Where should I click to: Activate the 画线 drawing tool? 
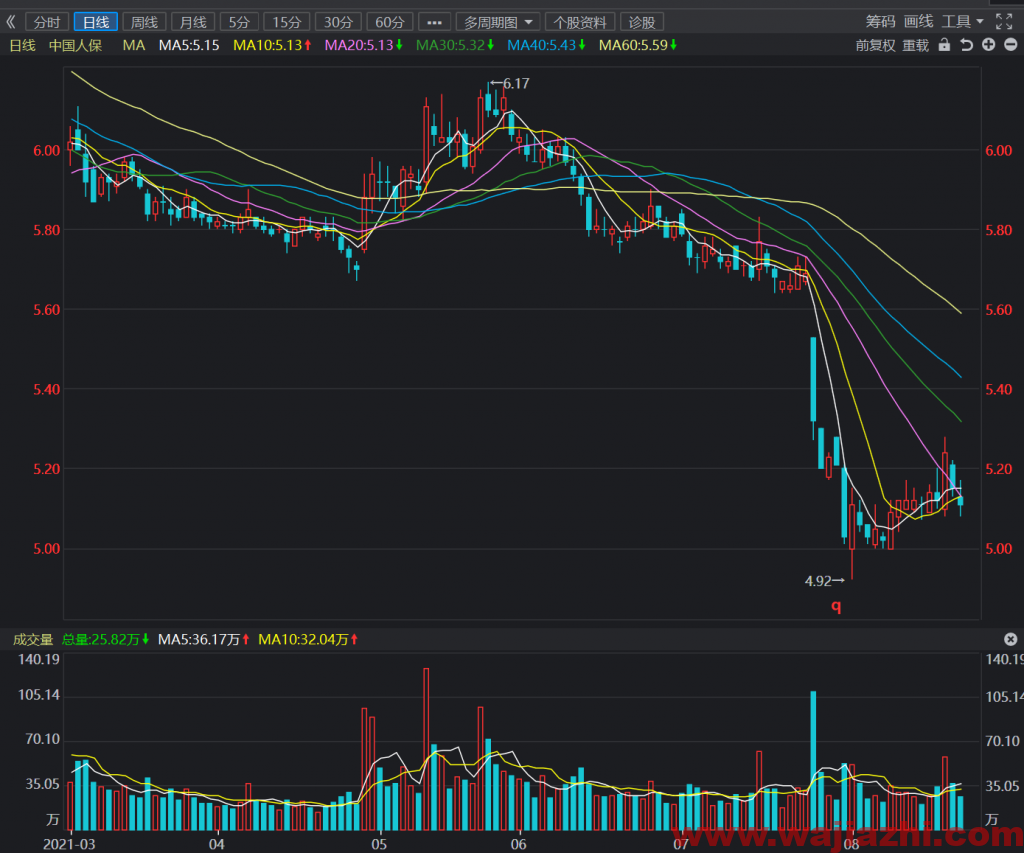click(918, 22)
